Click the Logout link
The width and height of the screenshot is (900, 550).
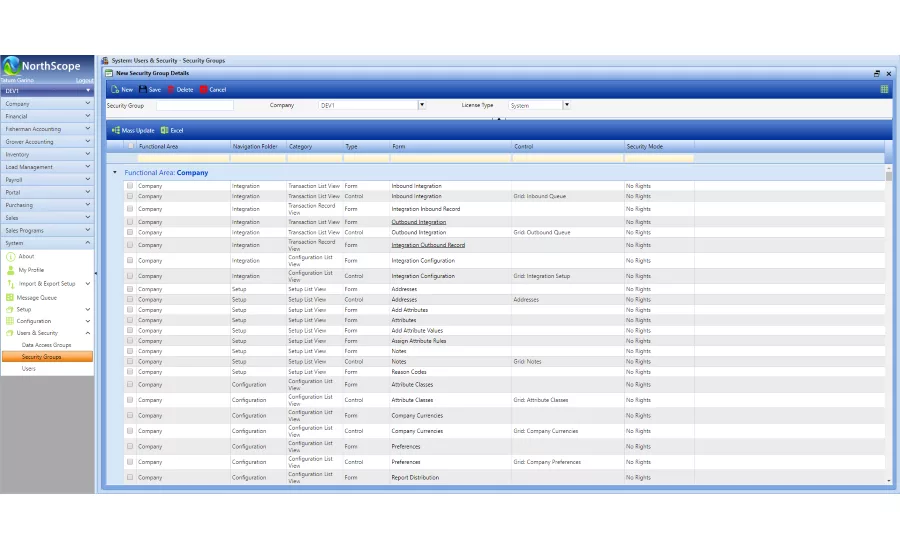[x=84, y=80]
